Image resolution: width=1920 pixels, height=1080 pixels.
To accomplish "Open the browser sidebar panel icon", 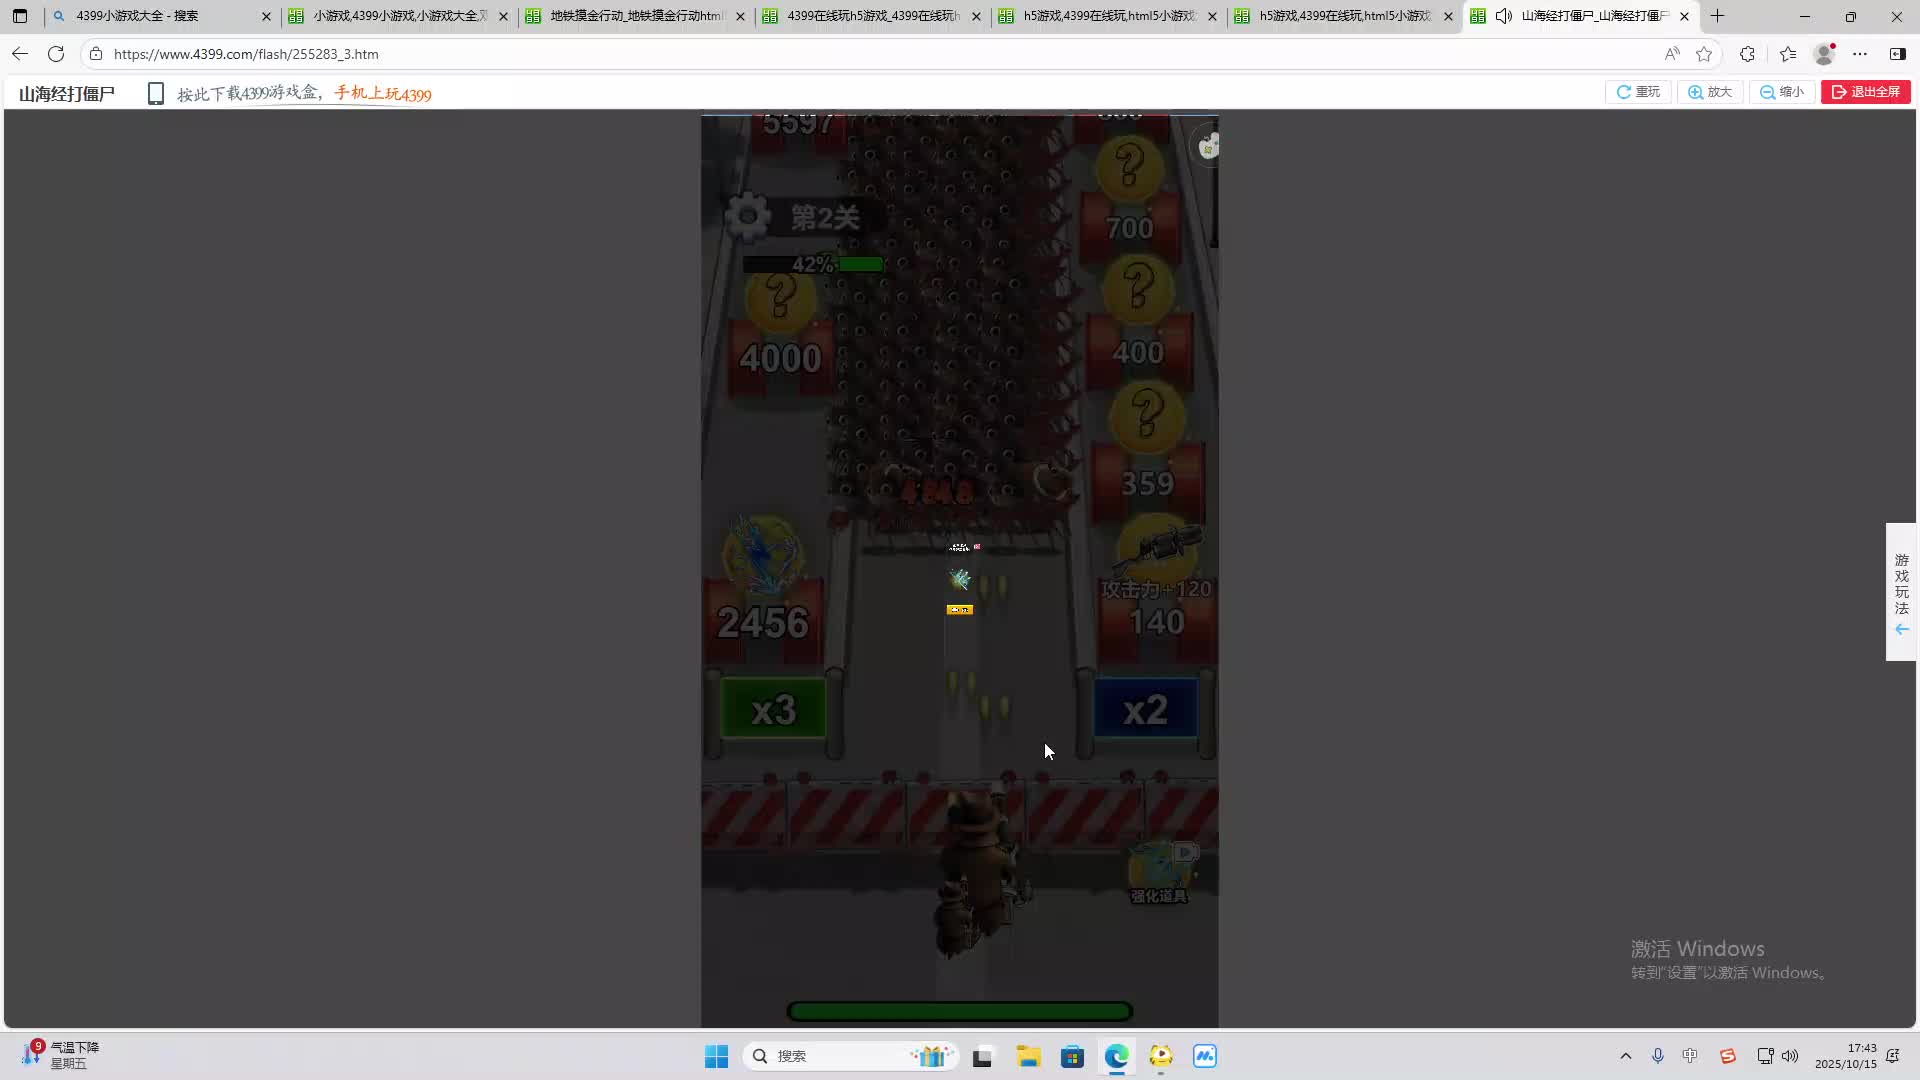I will 1897,54.
